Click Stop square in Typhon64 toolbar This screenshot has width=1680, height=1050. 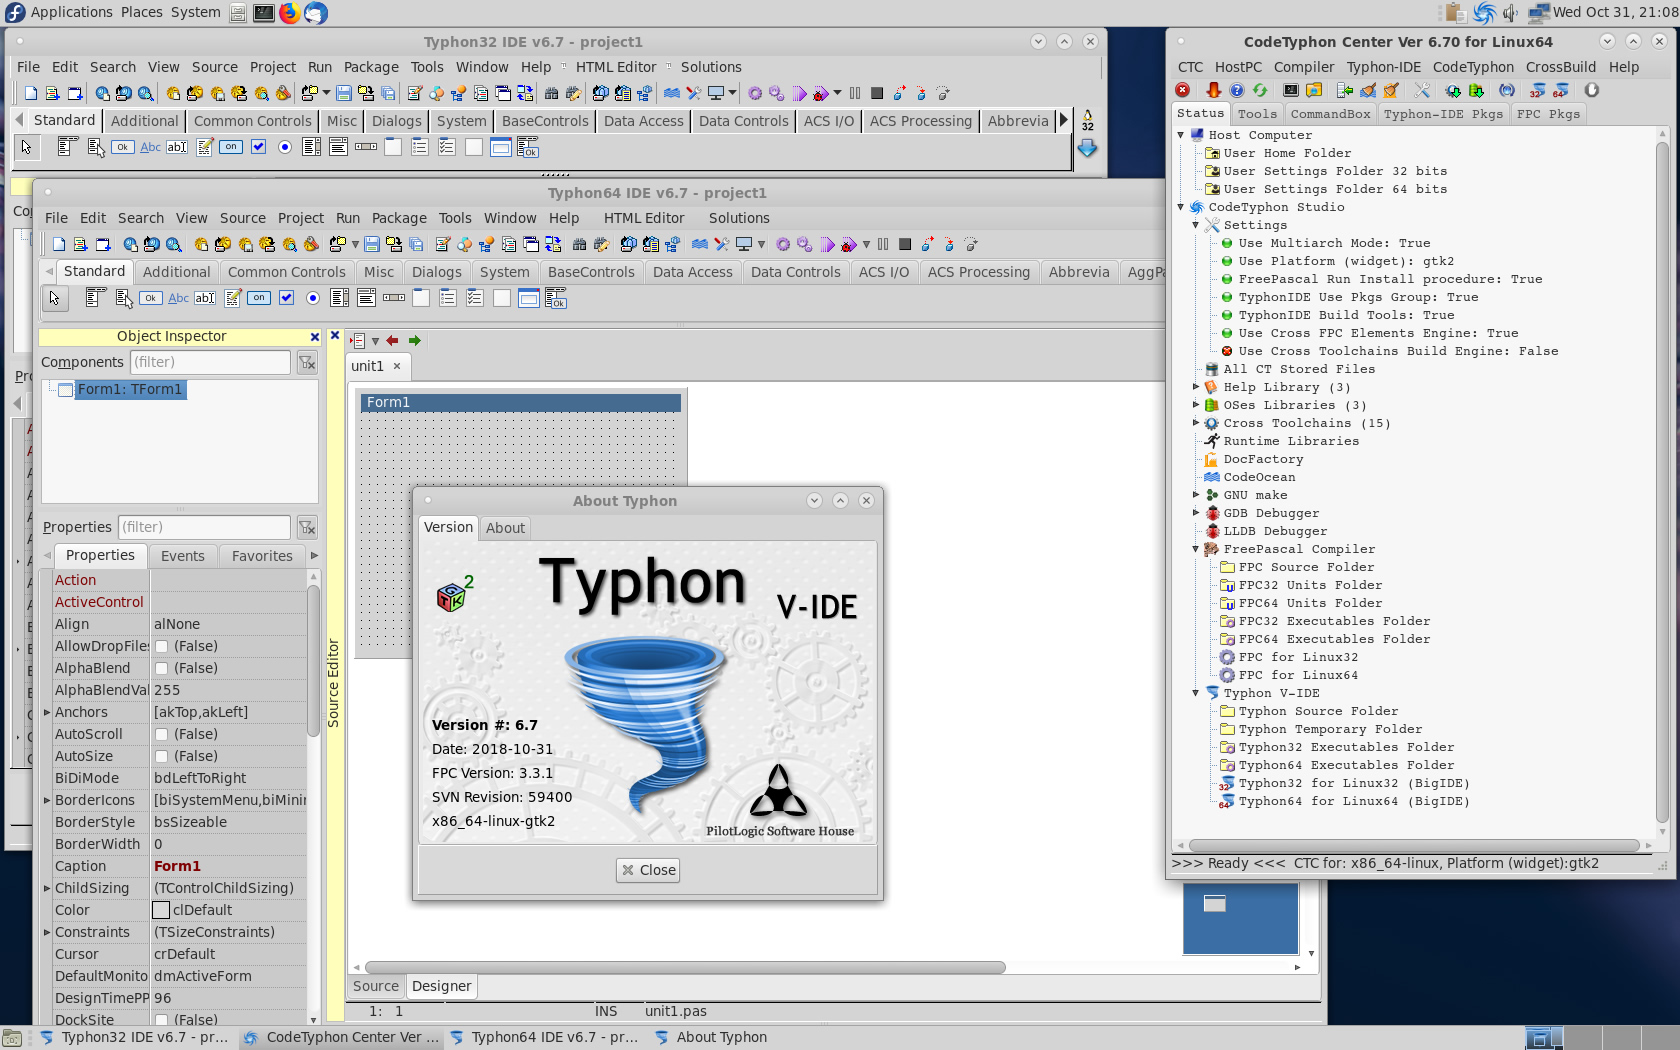(905, 244)
